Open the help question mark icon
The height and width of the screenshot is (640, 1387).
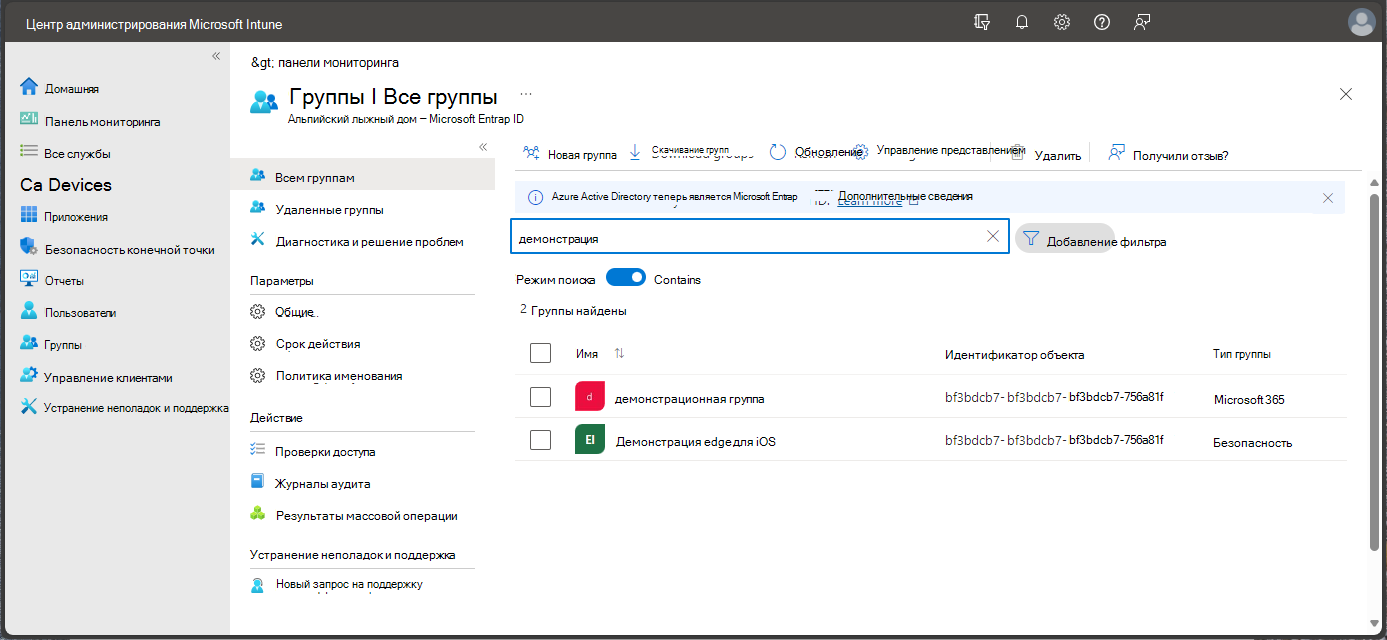[1102, 22]
